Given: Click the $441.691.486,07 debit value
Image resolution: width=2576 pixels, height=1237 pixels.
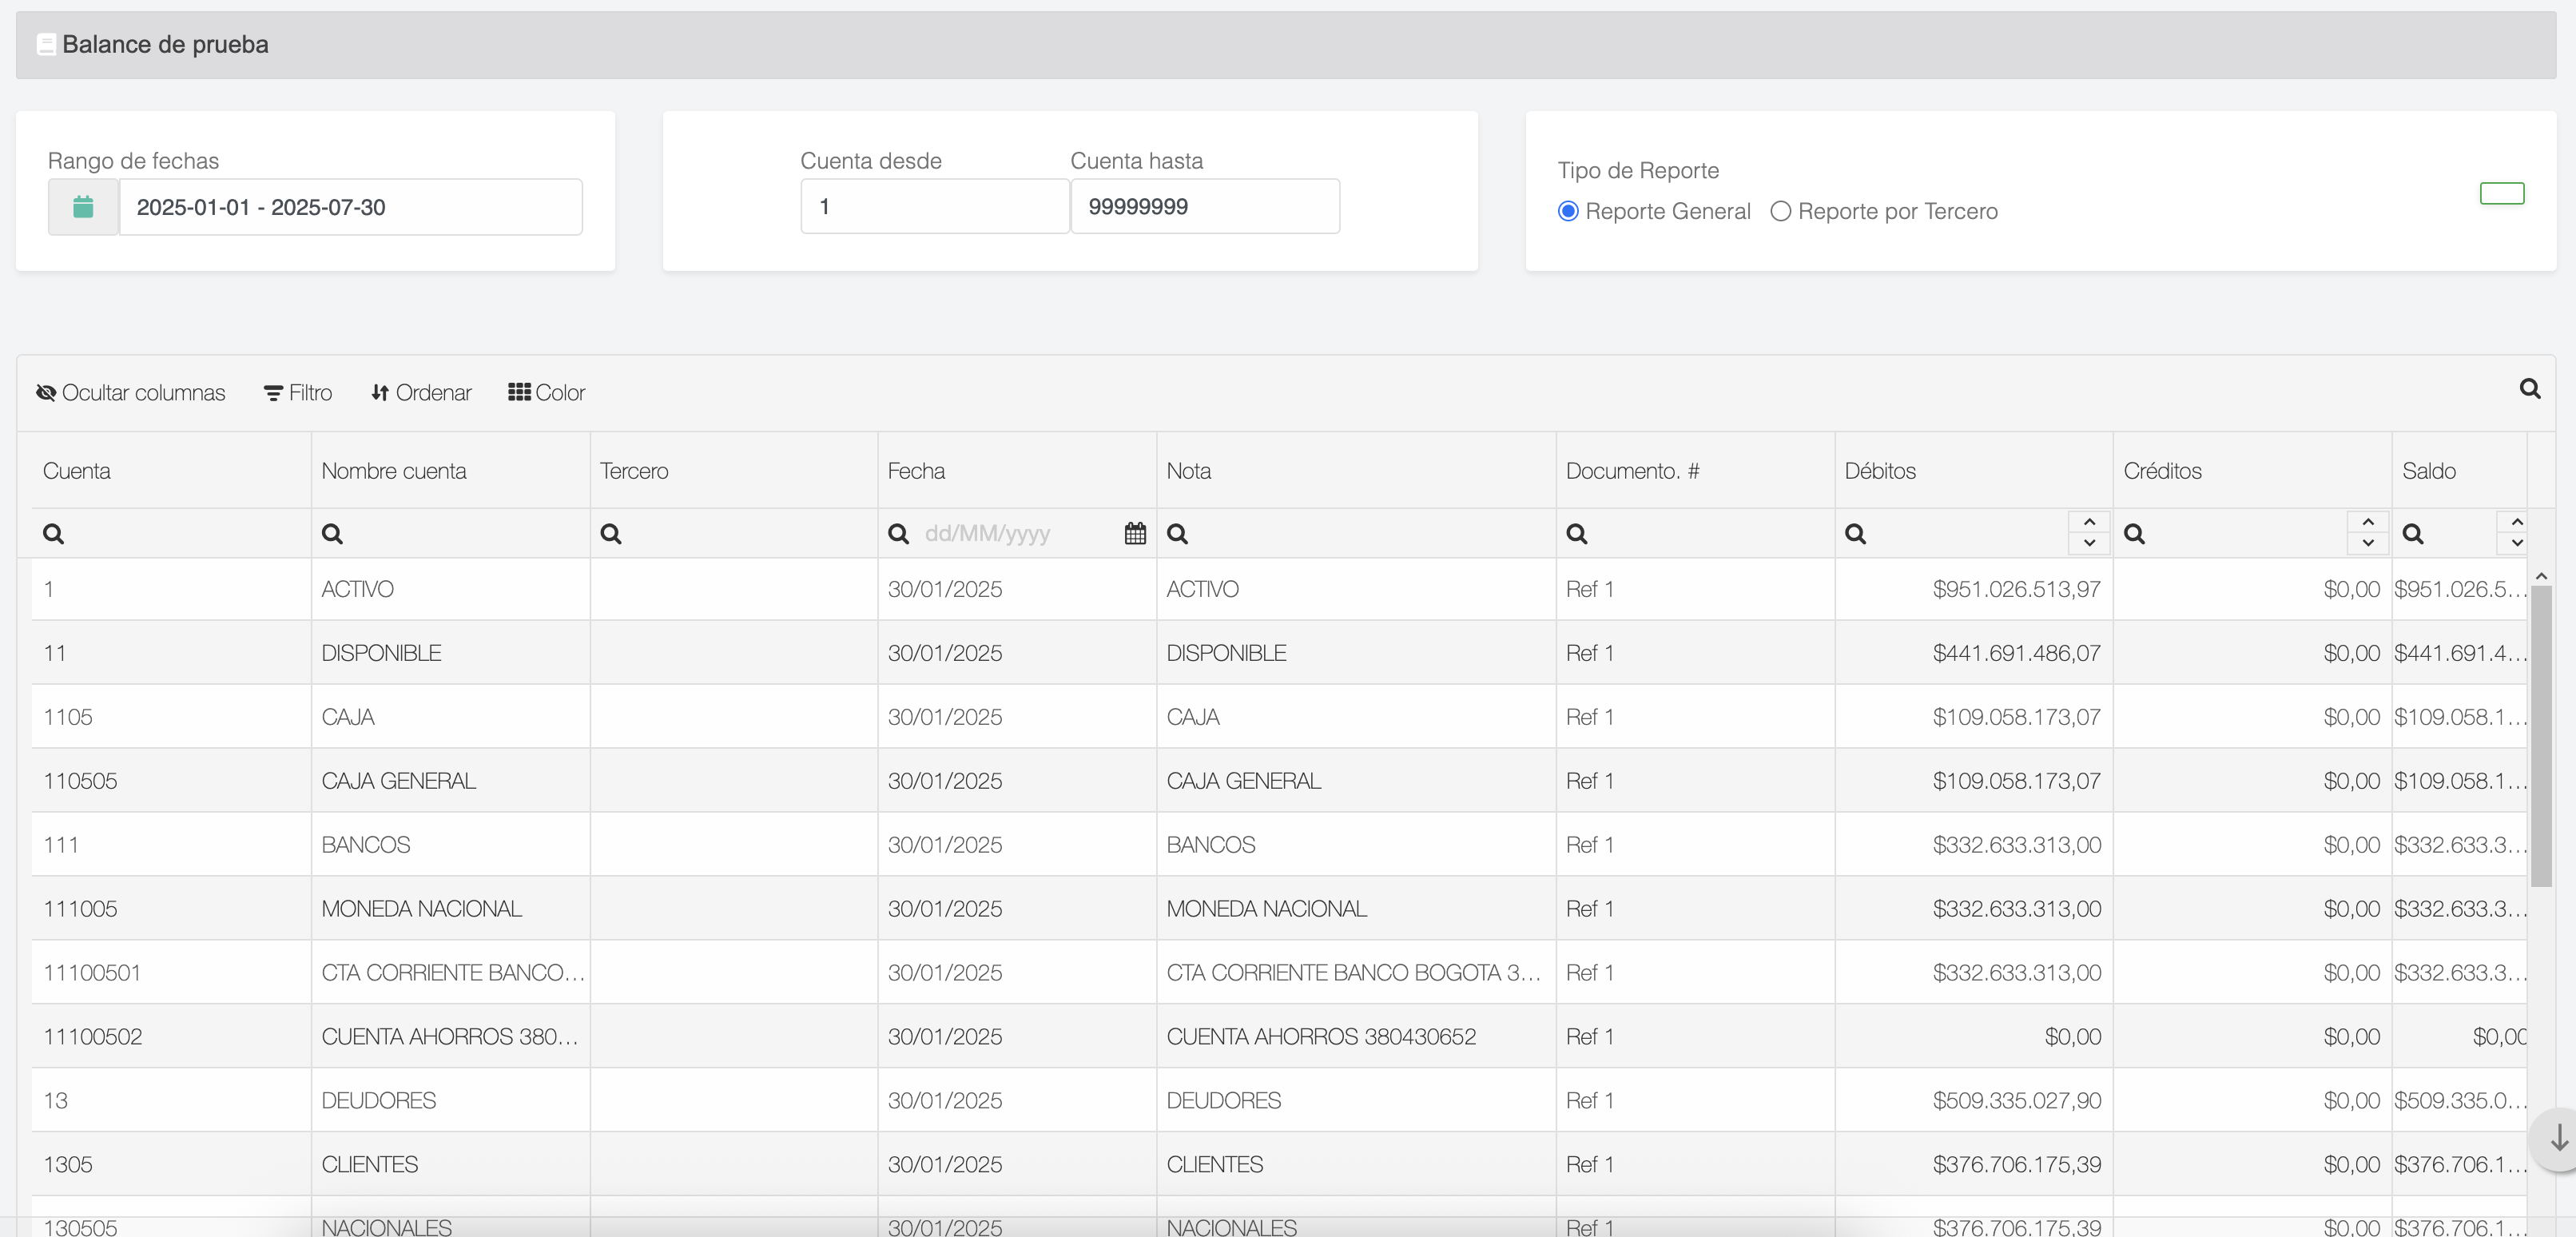Looking at the screenshot, I should tap(2016, 653).
